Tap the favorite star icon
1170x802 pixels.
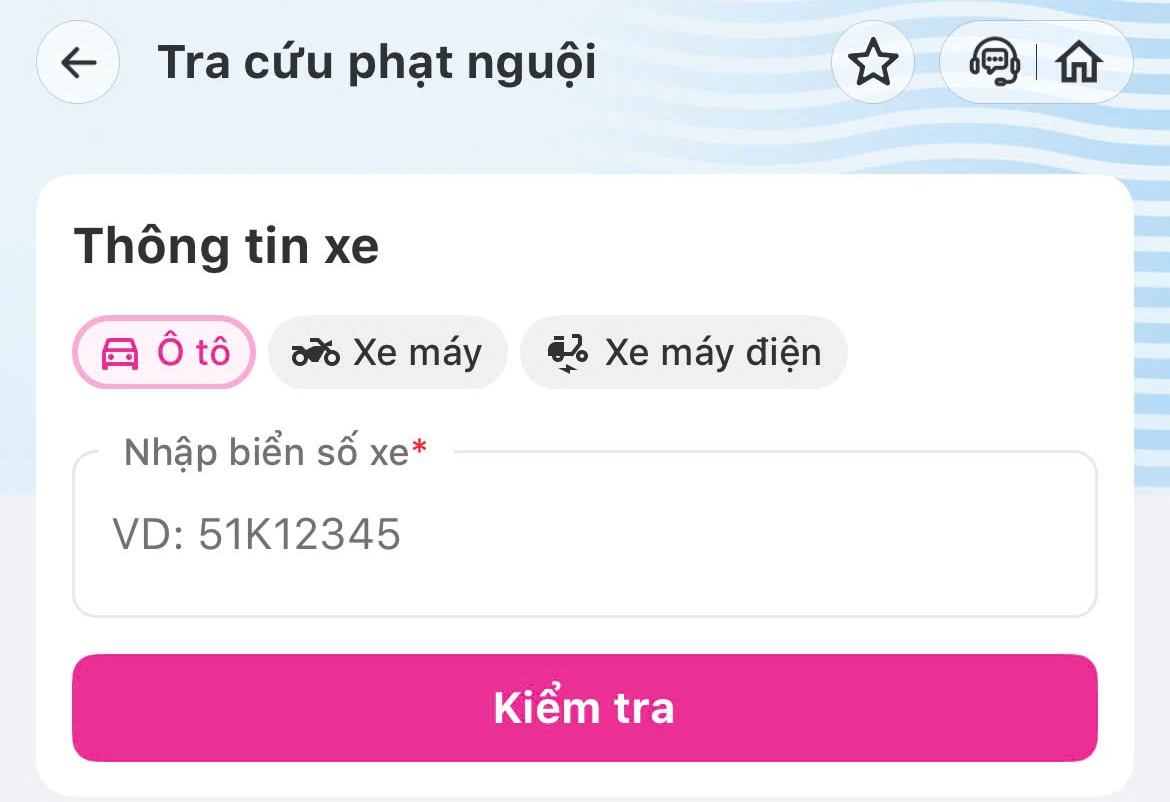[873, 63]
